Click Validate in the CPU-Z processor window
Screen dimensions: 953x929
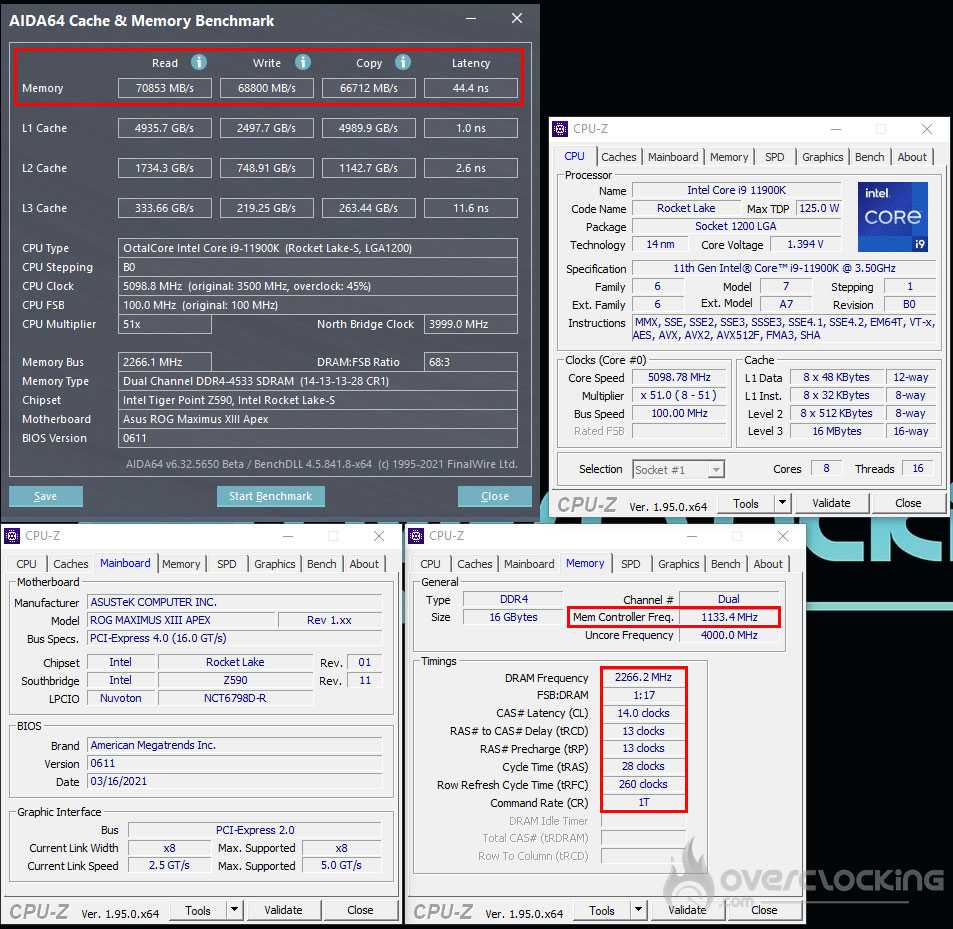(831, 503)
